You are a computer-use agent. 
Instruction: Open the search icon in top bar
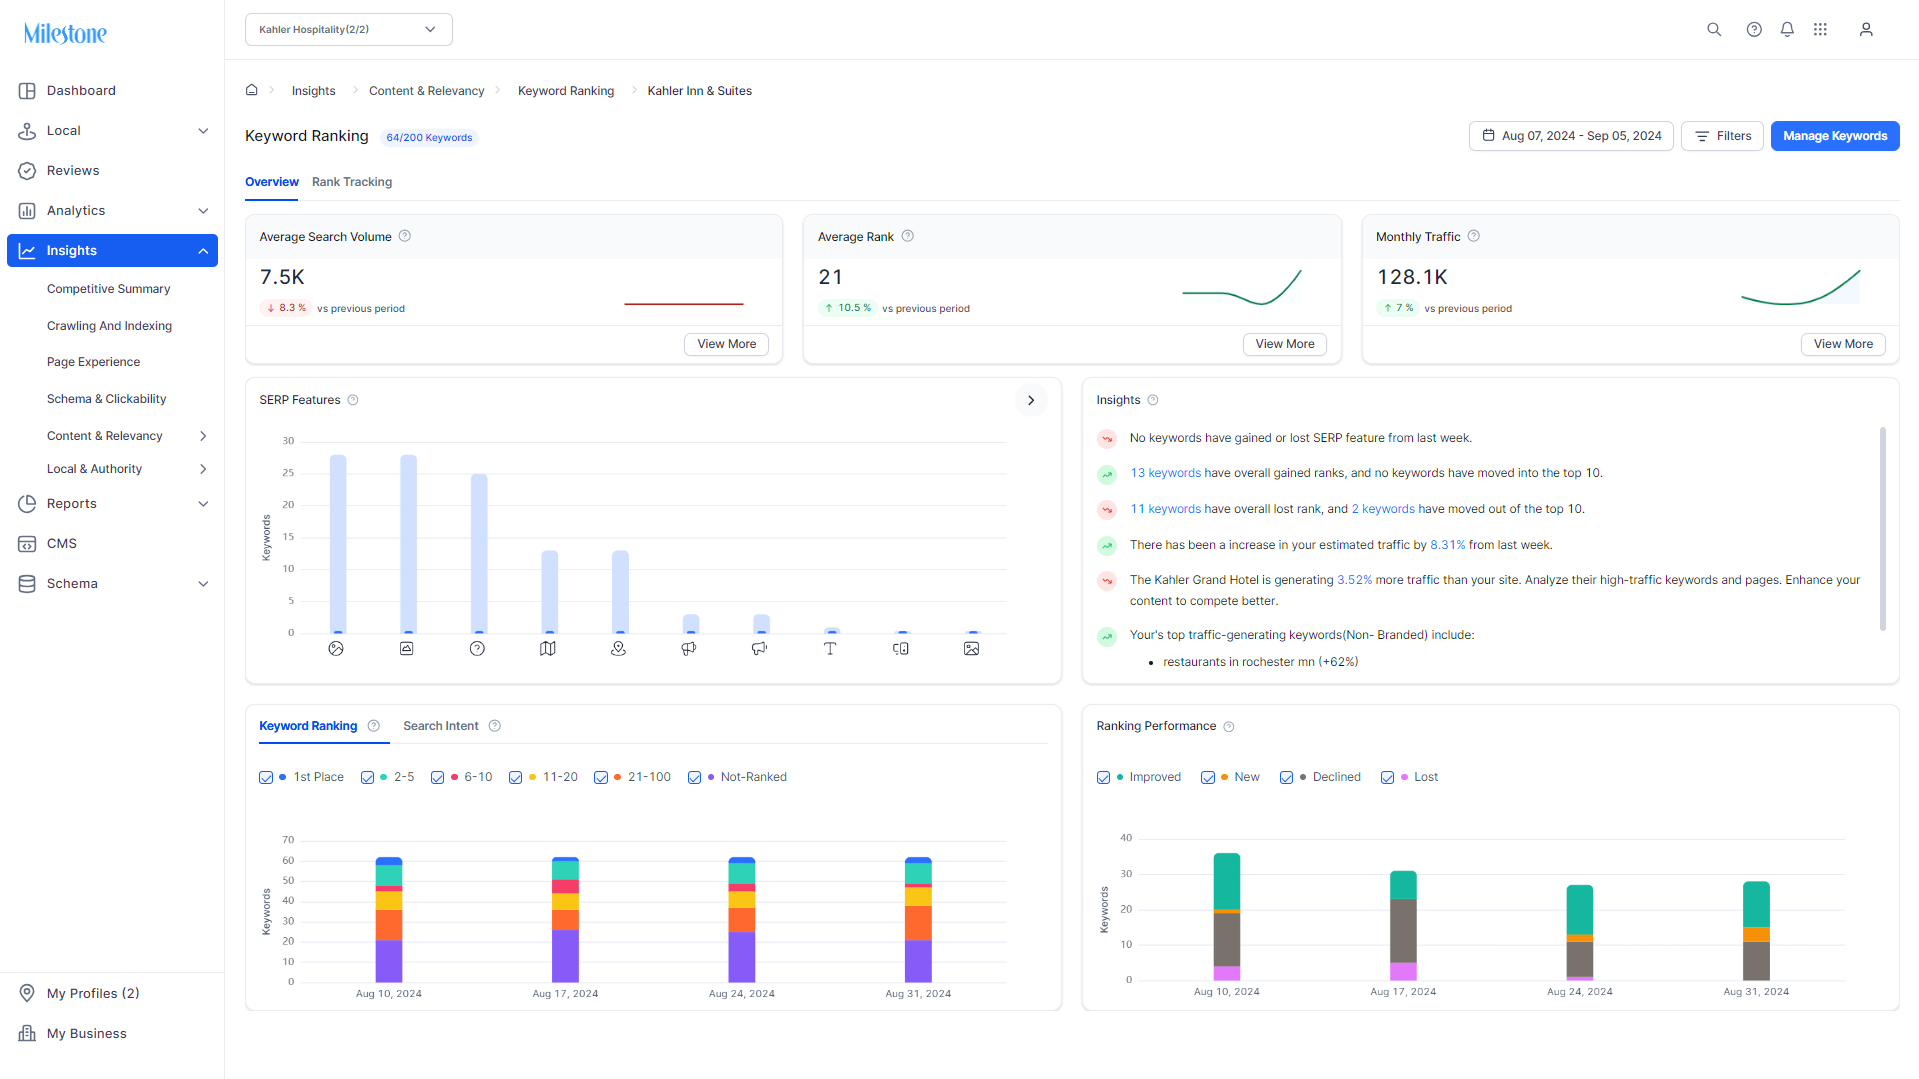click(1714, 30)
